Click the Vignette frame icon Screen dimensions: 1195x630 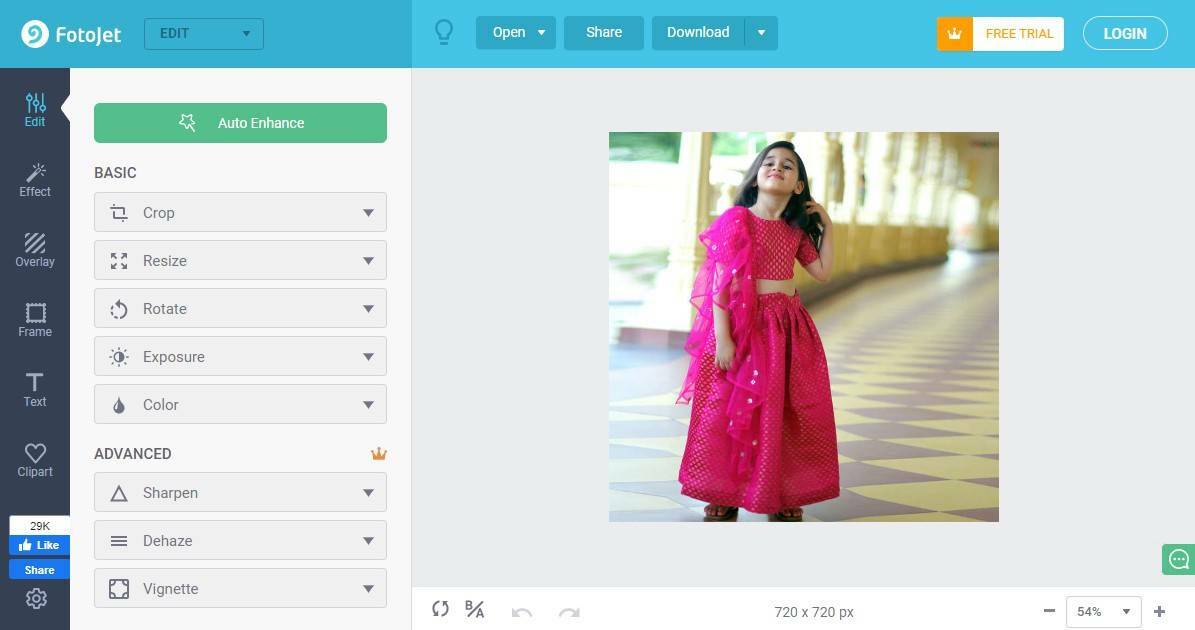pyautogui.click(x=119, y=589)
